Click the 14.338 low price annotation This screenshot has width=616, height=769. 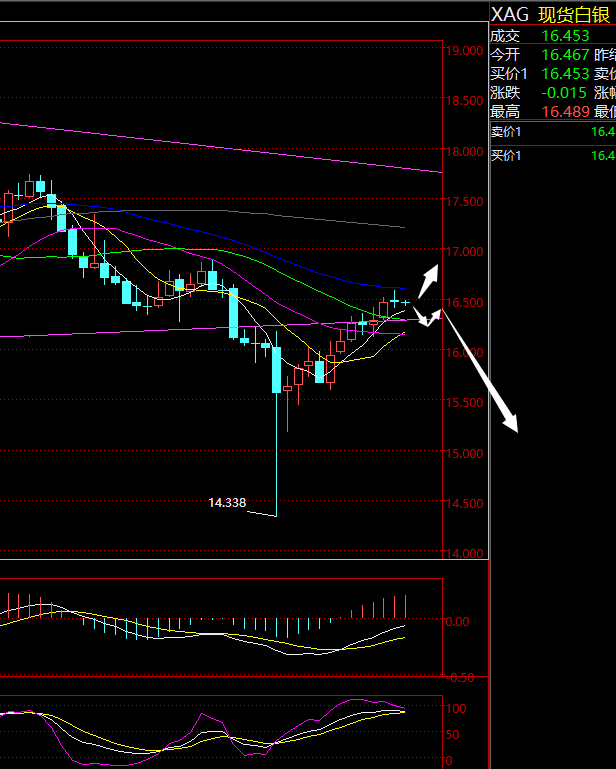227,503
